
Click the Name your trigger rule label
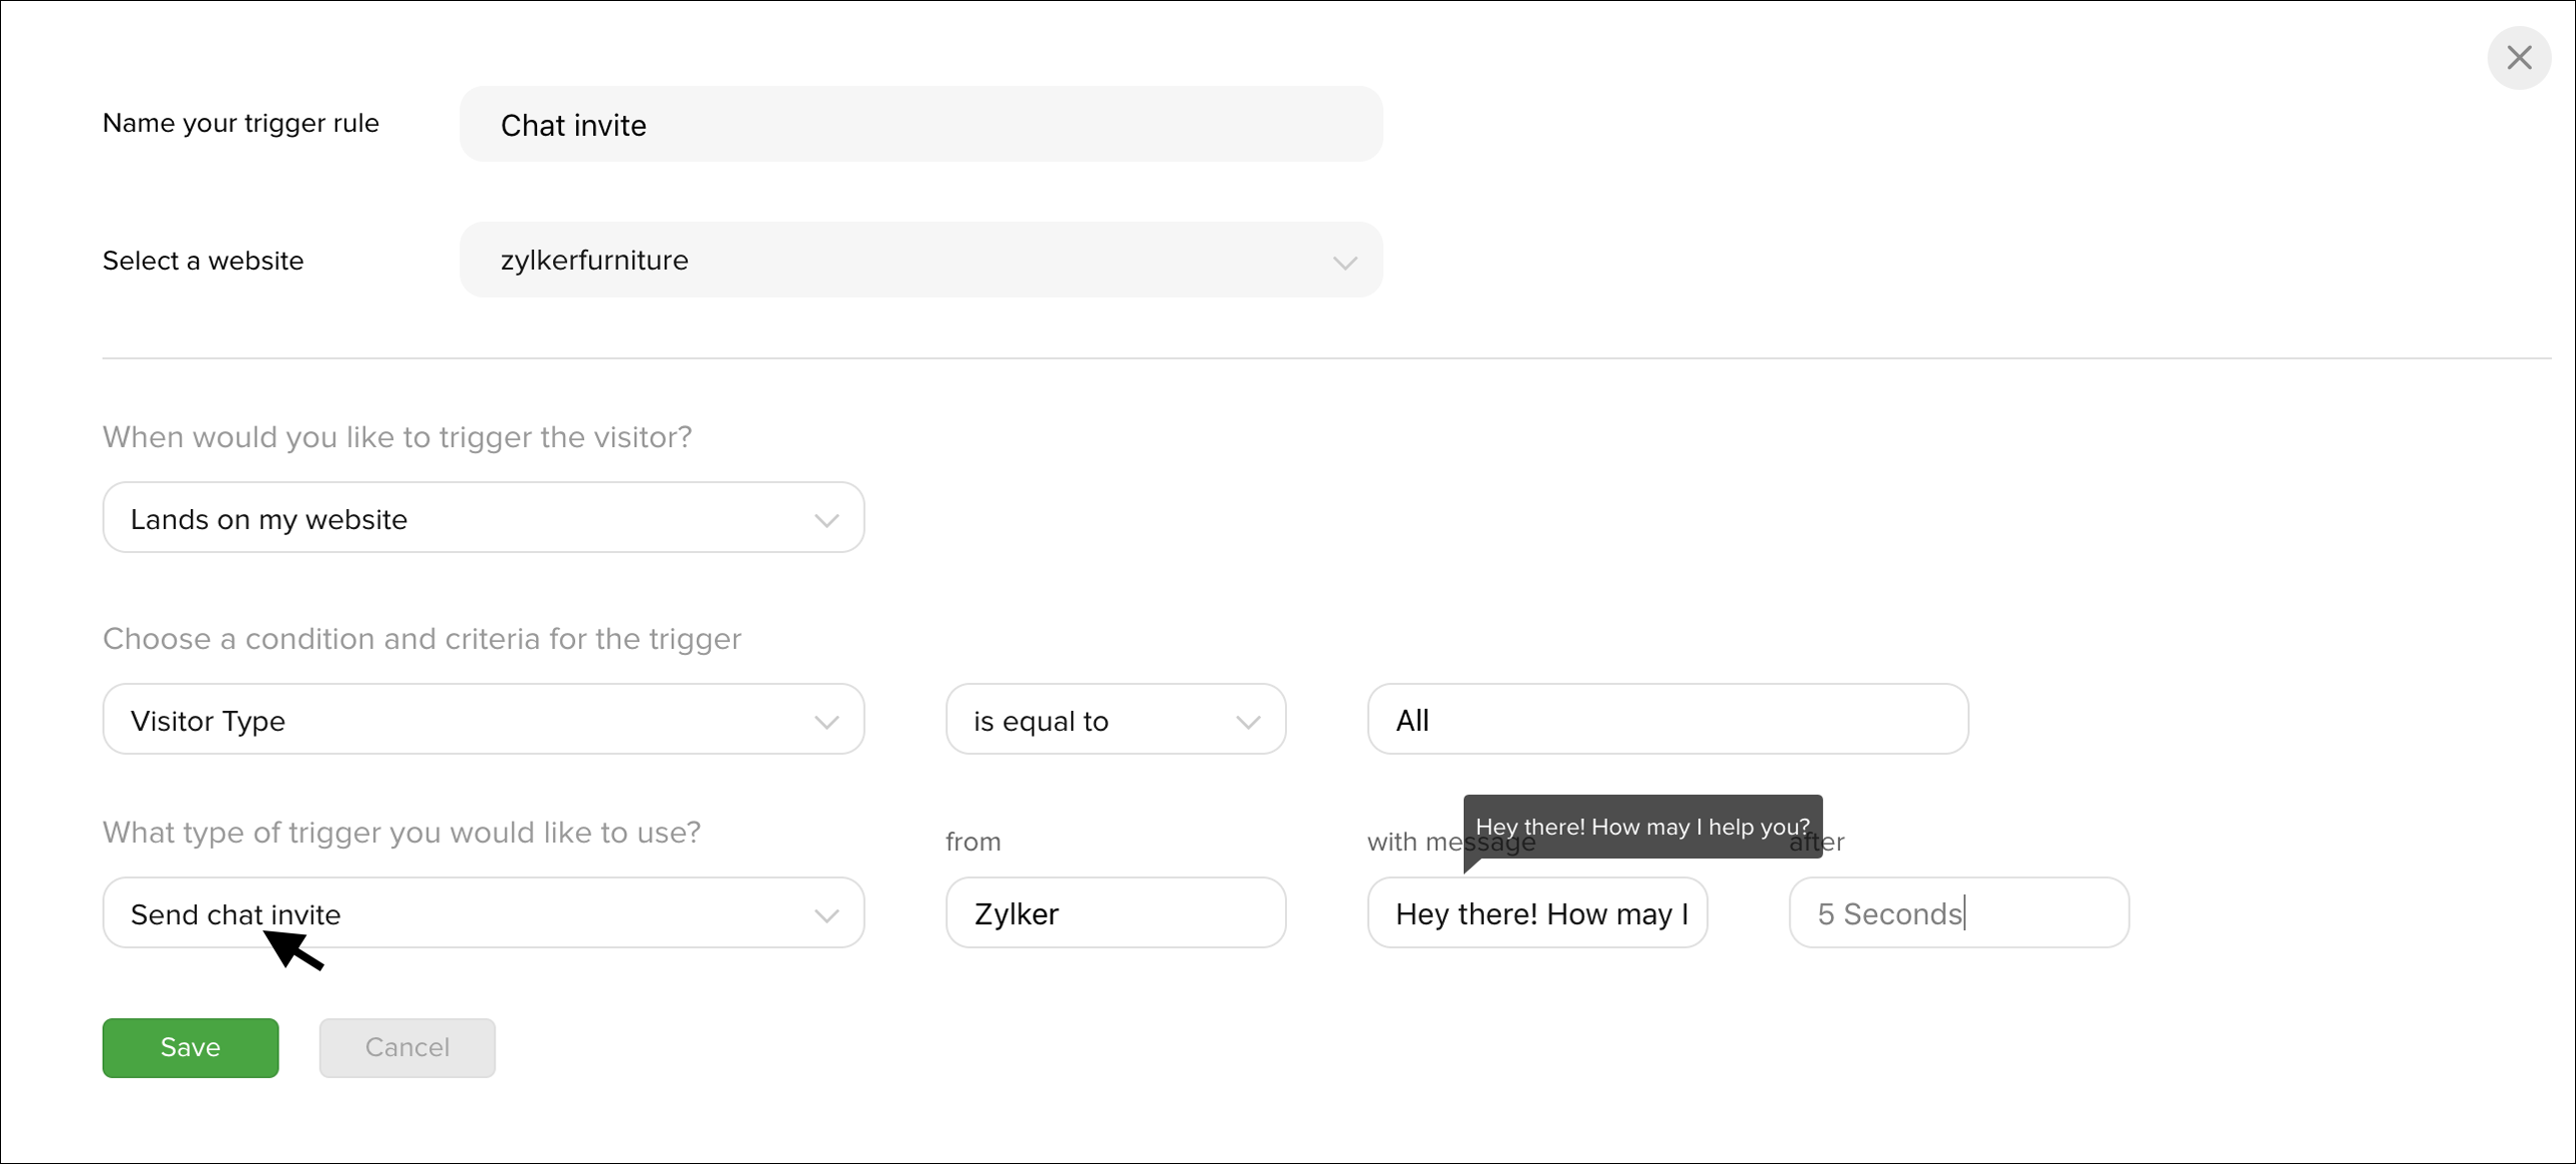(241, 123)
